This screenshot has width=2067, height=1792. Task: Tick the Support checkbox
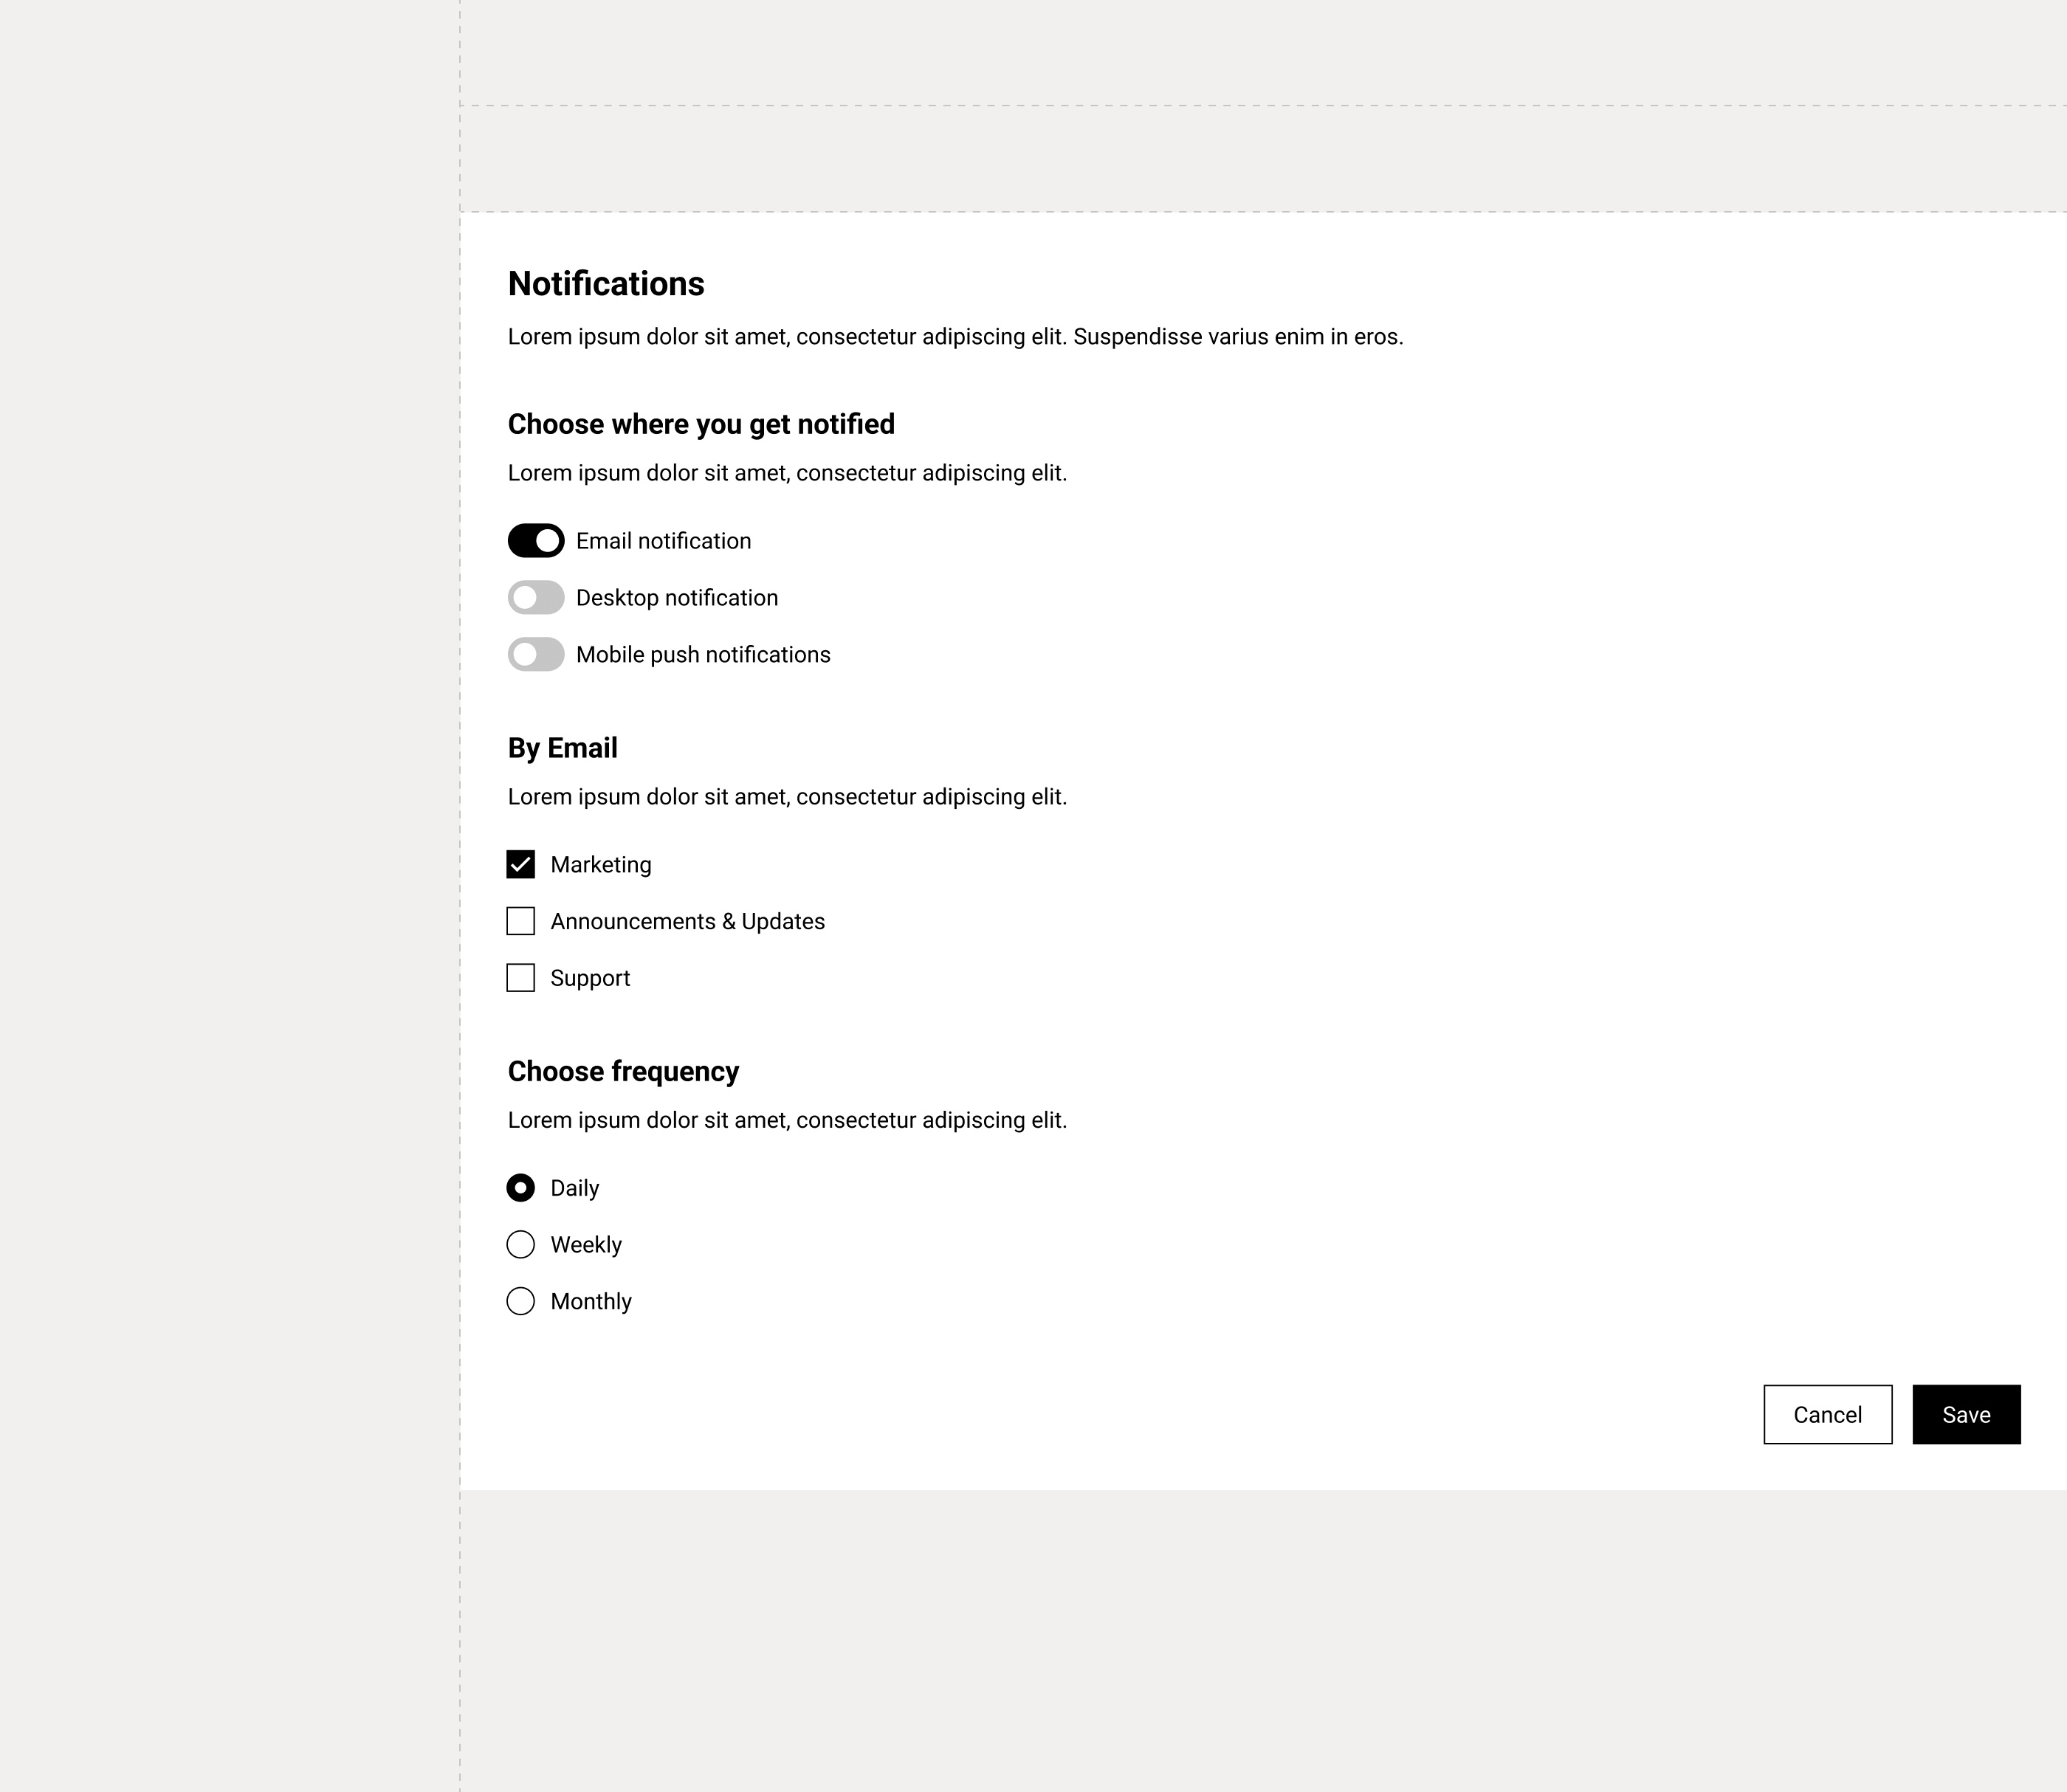click(521, 978)
